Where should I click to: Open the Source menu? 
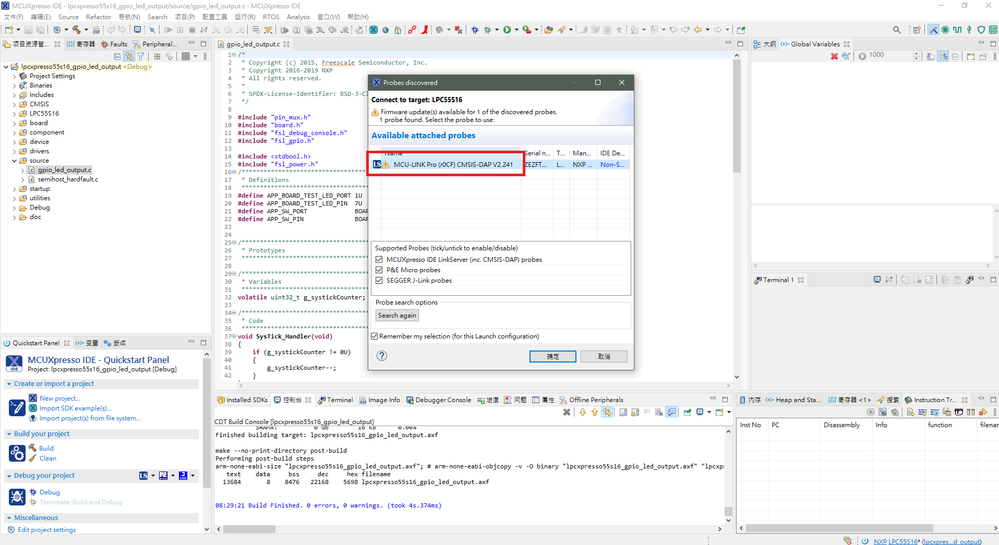point(68,17)
